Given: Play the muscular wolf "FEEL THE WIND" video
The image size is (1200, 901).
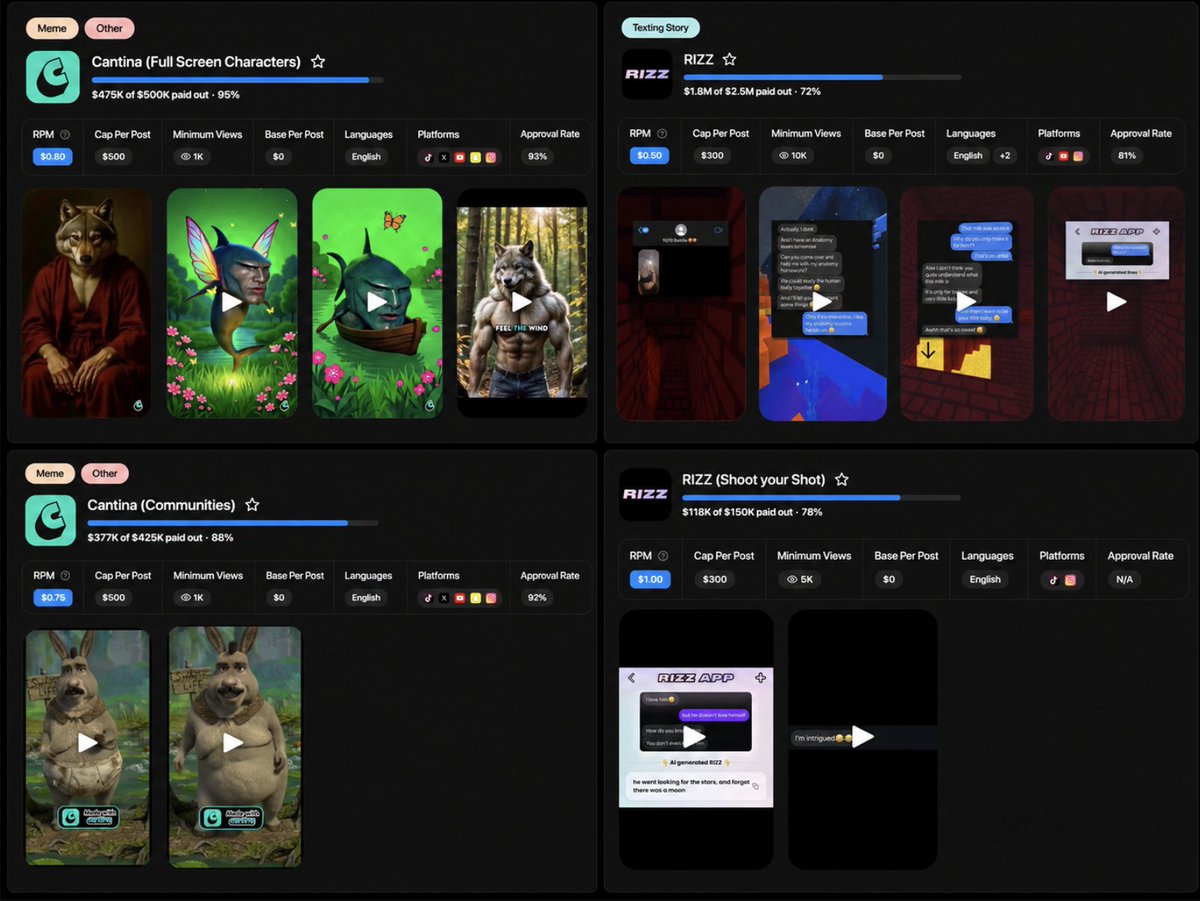Looking at the screenshot, I should point(522,302).
